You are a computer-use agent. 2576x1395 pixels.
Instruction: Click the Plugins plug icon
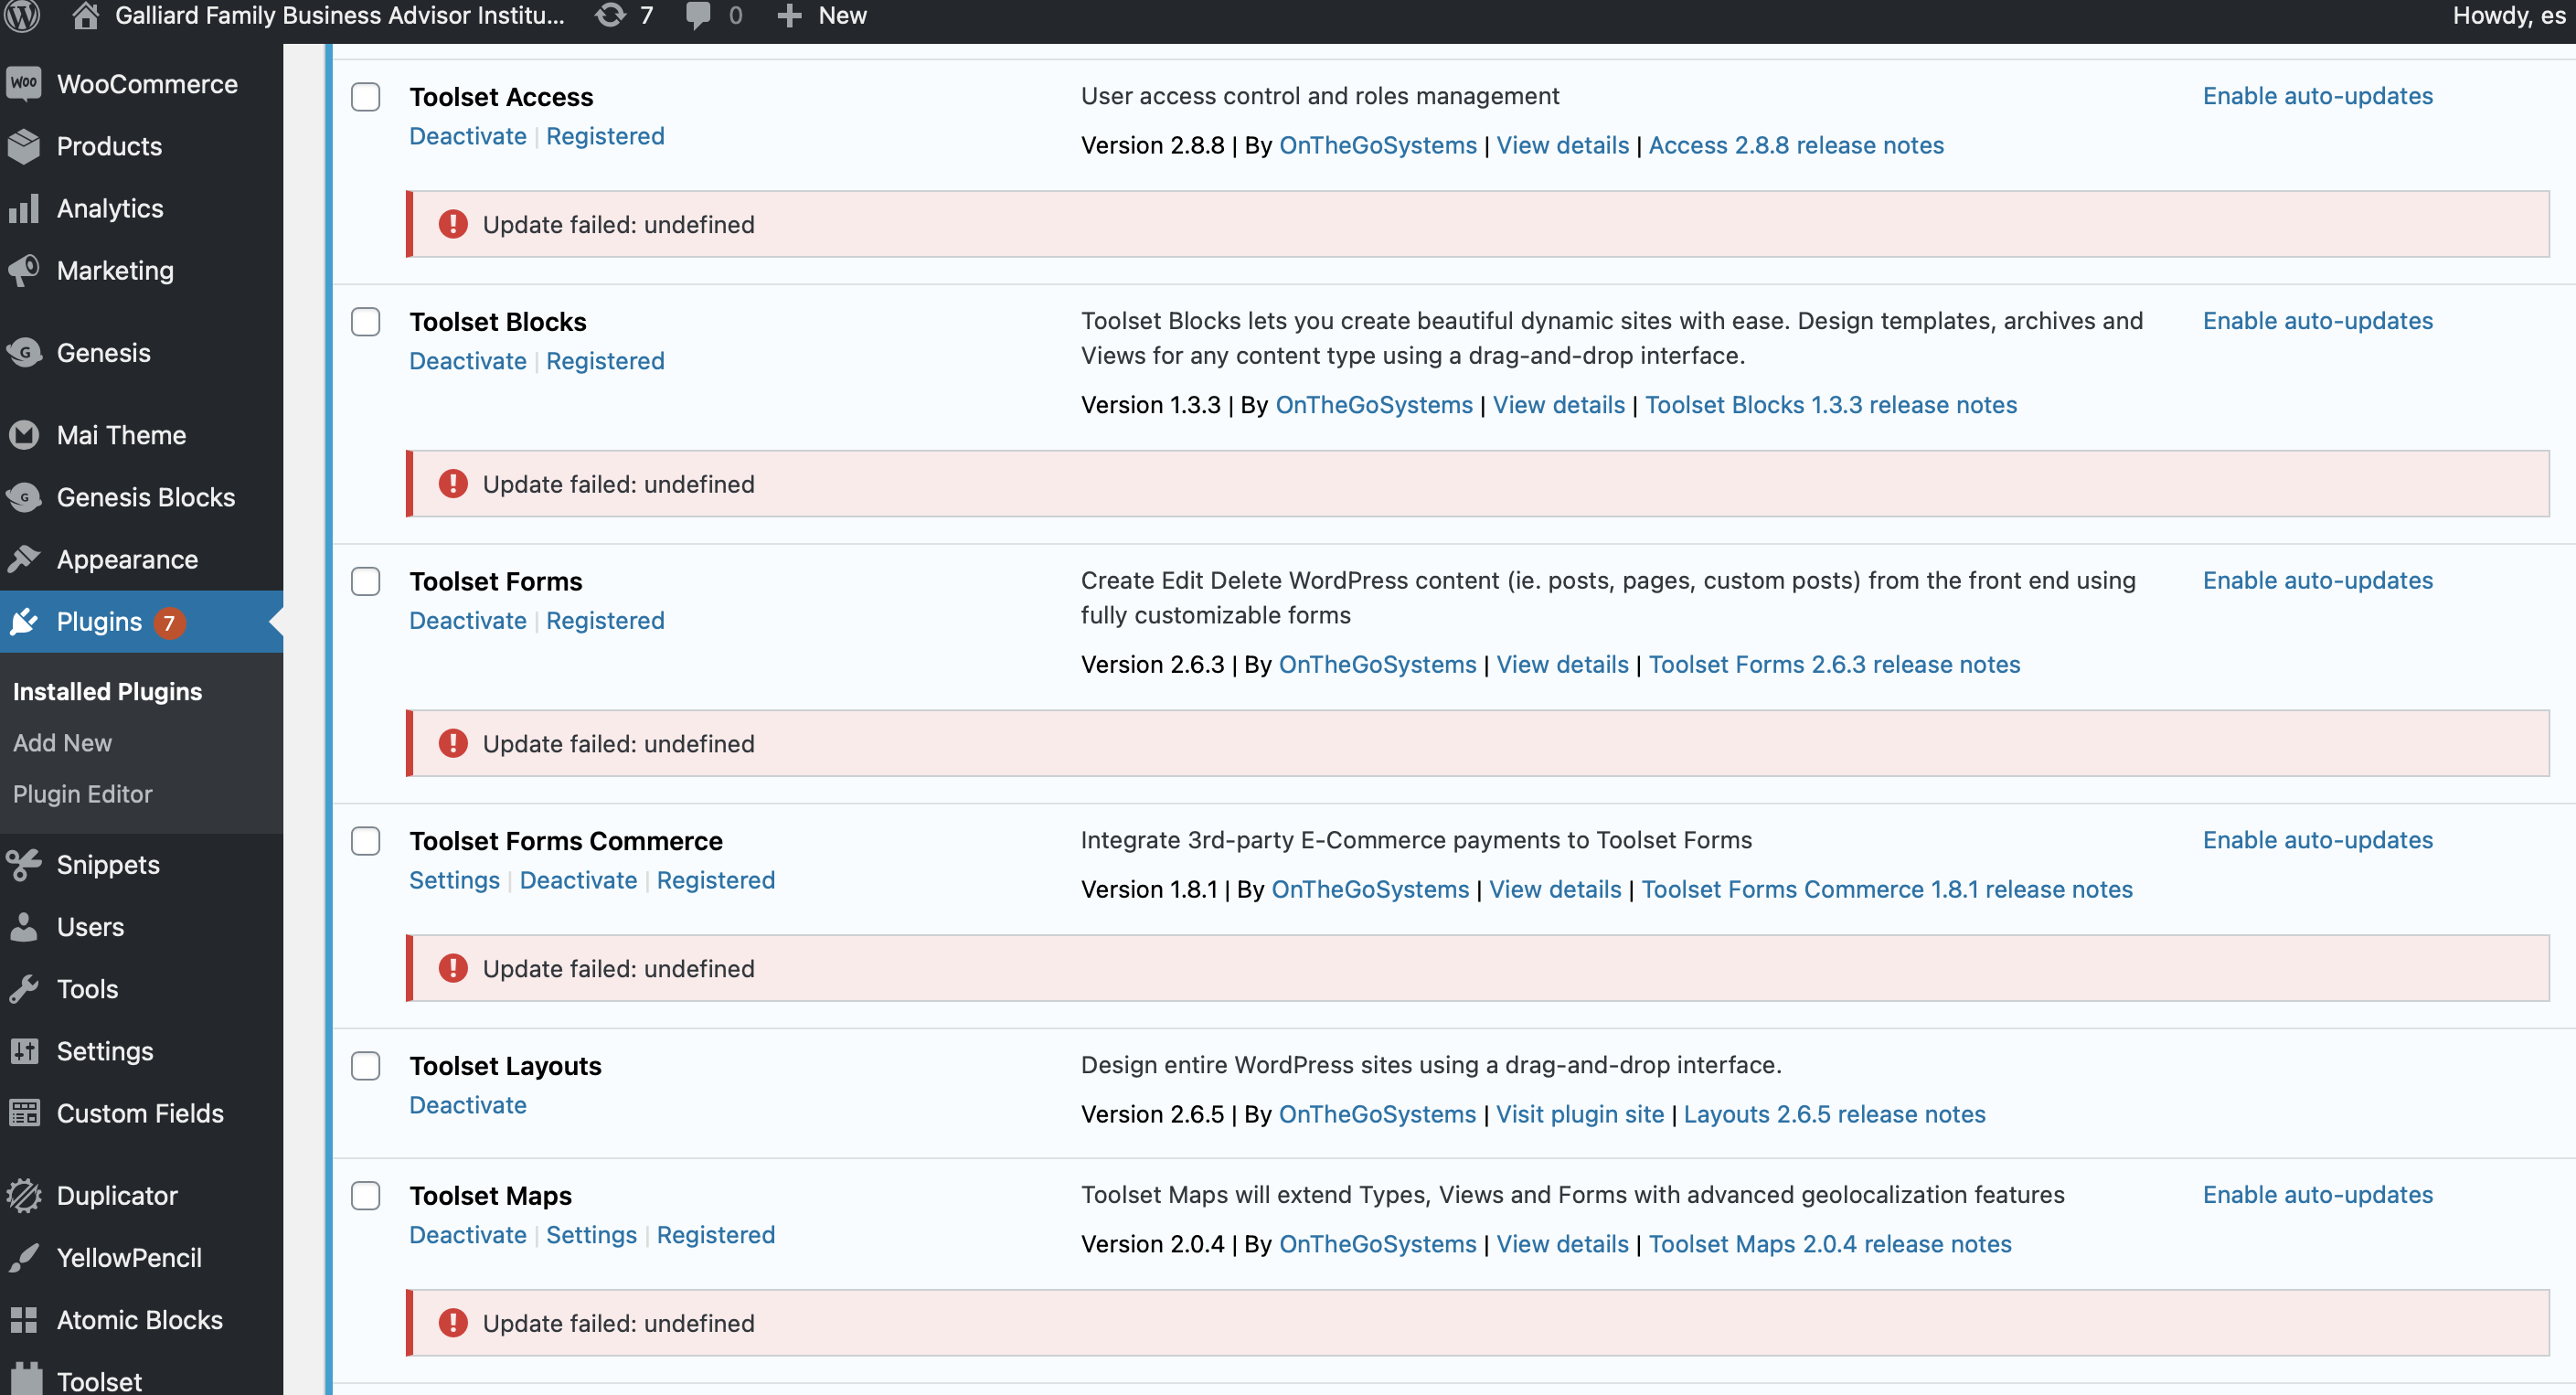click(24, 621)
